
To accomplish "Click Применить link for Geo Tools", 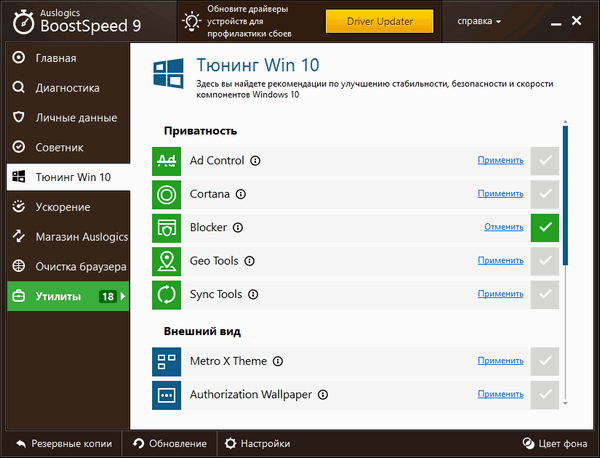I will tap(501, 261).
